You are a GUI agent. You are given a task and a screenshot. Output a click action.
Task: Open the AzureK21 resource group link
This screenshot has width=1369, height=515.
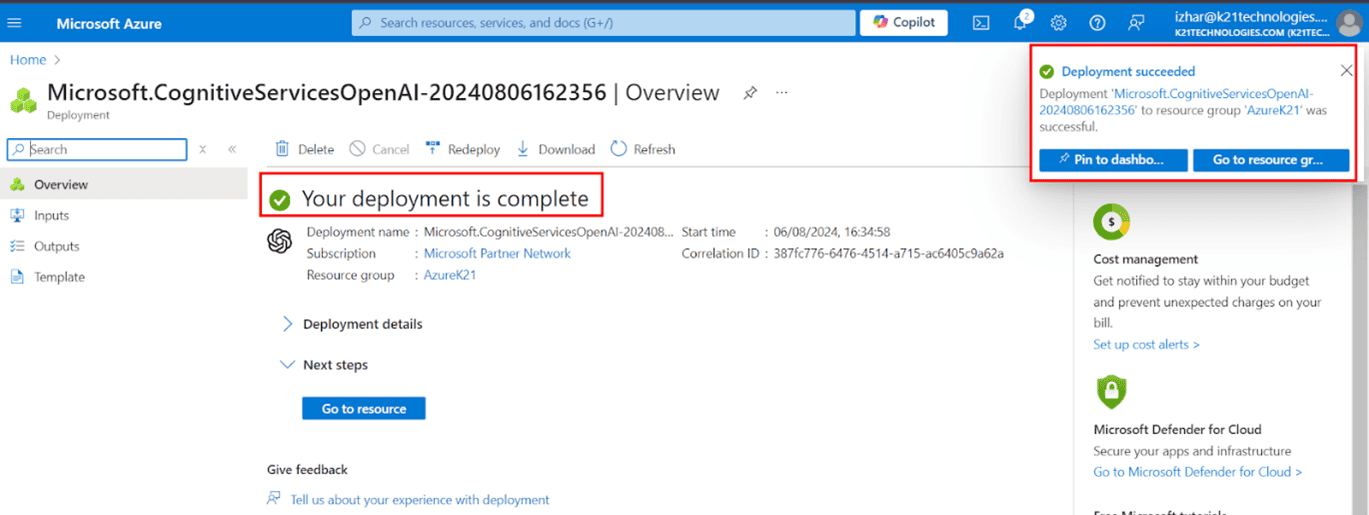coord(450,275)
